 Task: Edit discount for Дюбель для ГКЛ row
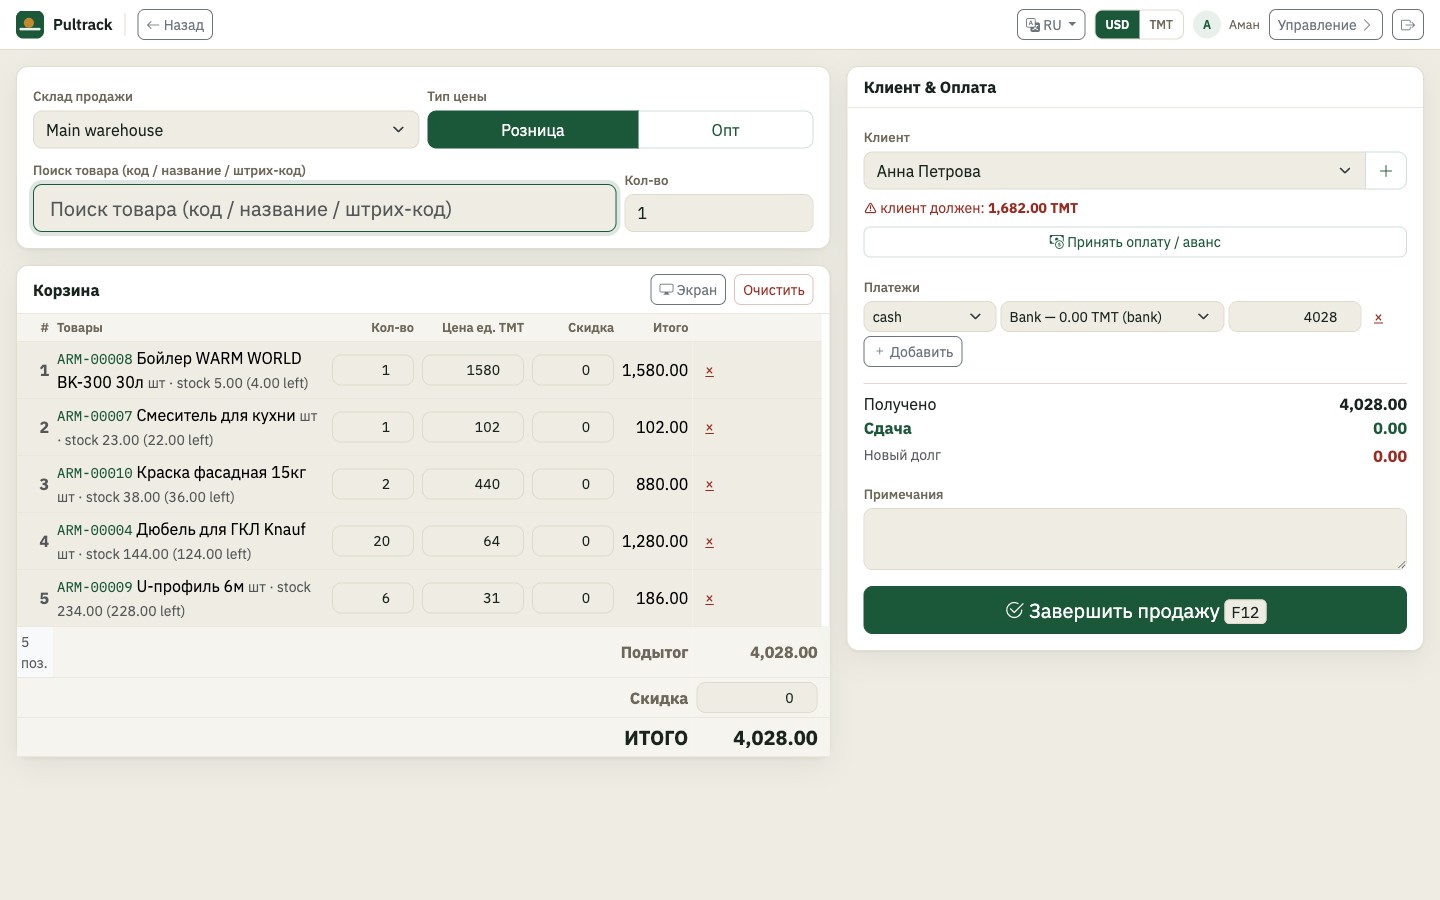point(573,541)
